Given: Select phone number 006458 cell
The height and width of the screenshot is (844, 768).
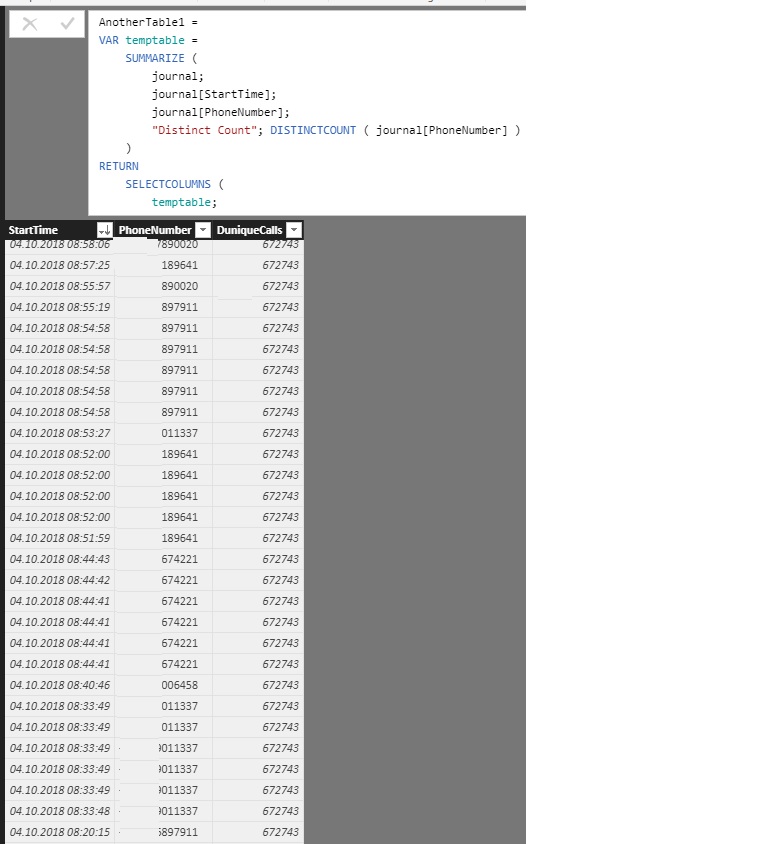Looking at the screenshot, I should [x=164, y=685].
